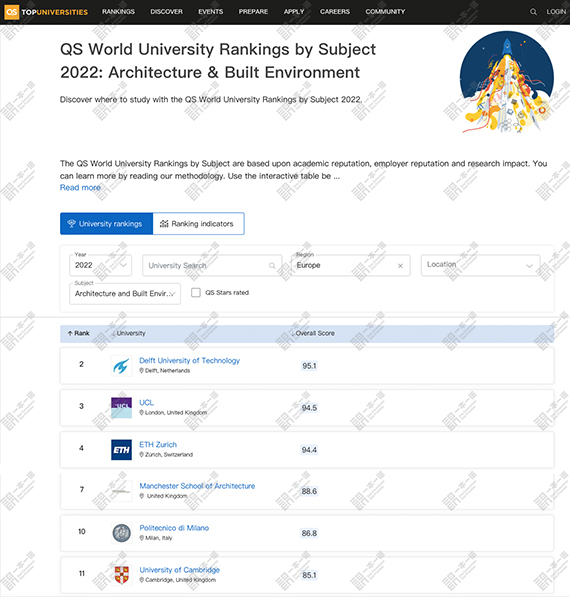Viewport: 570px width, 597px height.
Task: Open the COMMUNITY menu
Action: click(x=385, y=12)
